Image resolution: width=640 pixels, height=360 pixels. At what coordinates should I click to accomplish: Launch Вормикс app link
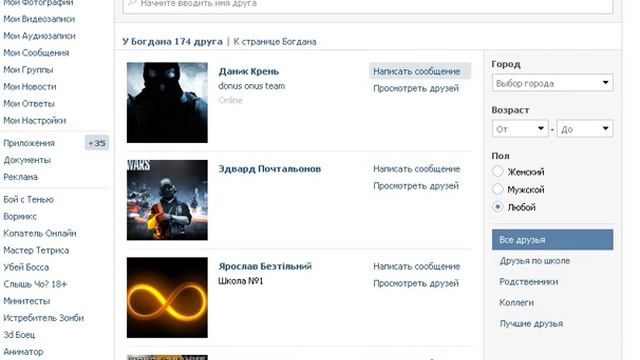(x=20, y=216)
